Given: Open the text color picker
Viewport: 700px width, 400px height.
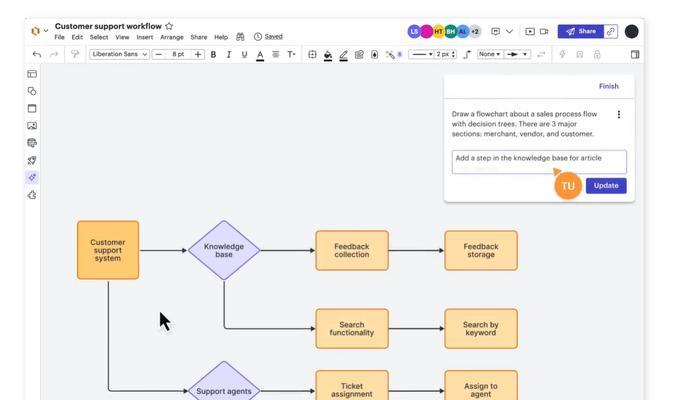Looking at the screenshot, I should click(x=260, y=55).
